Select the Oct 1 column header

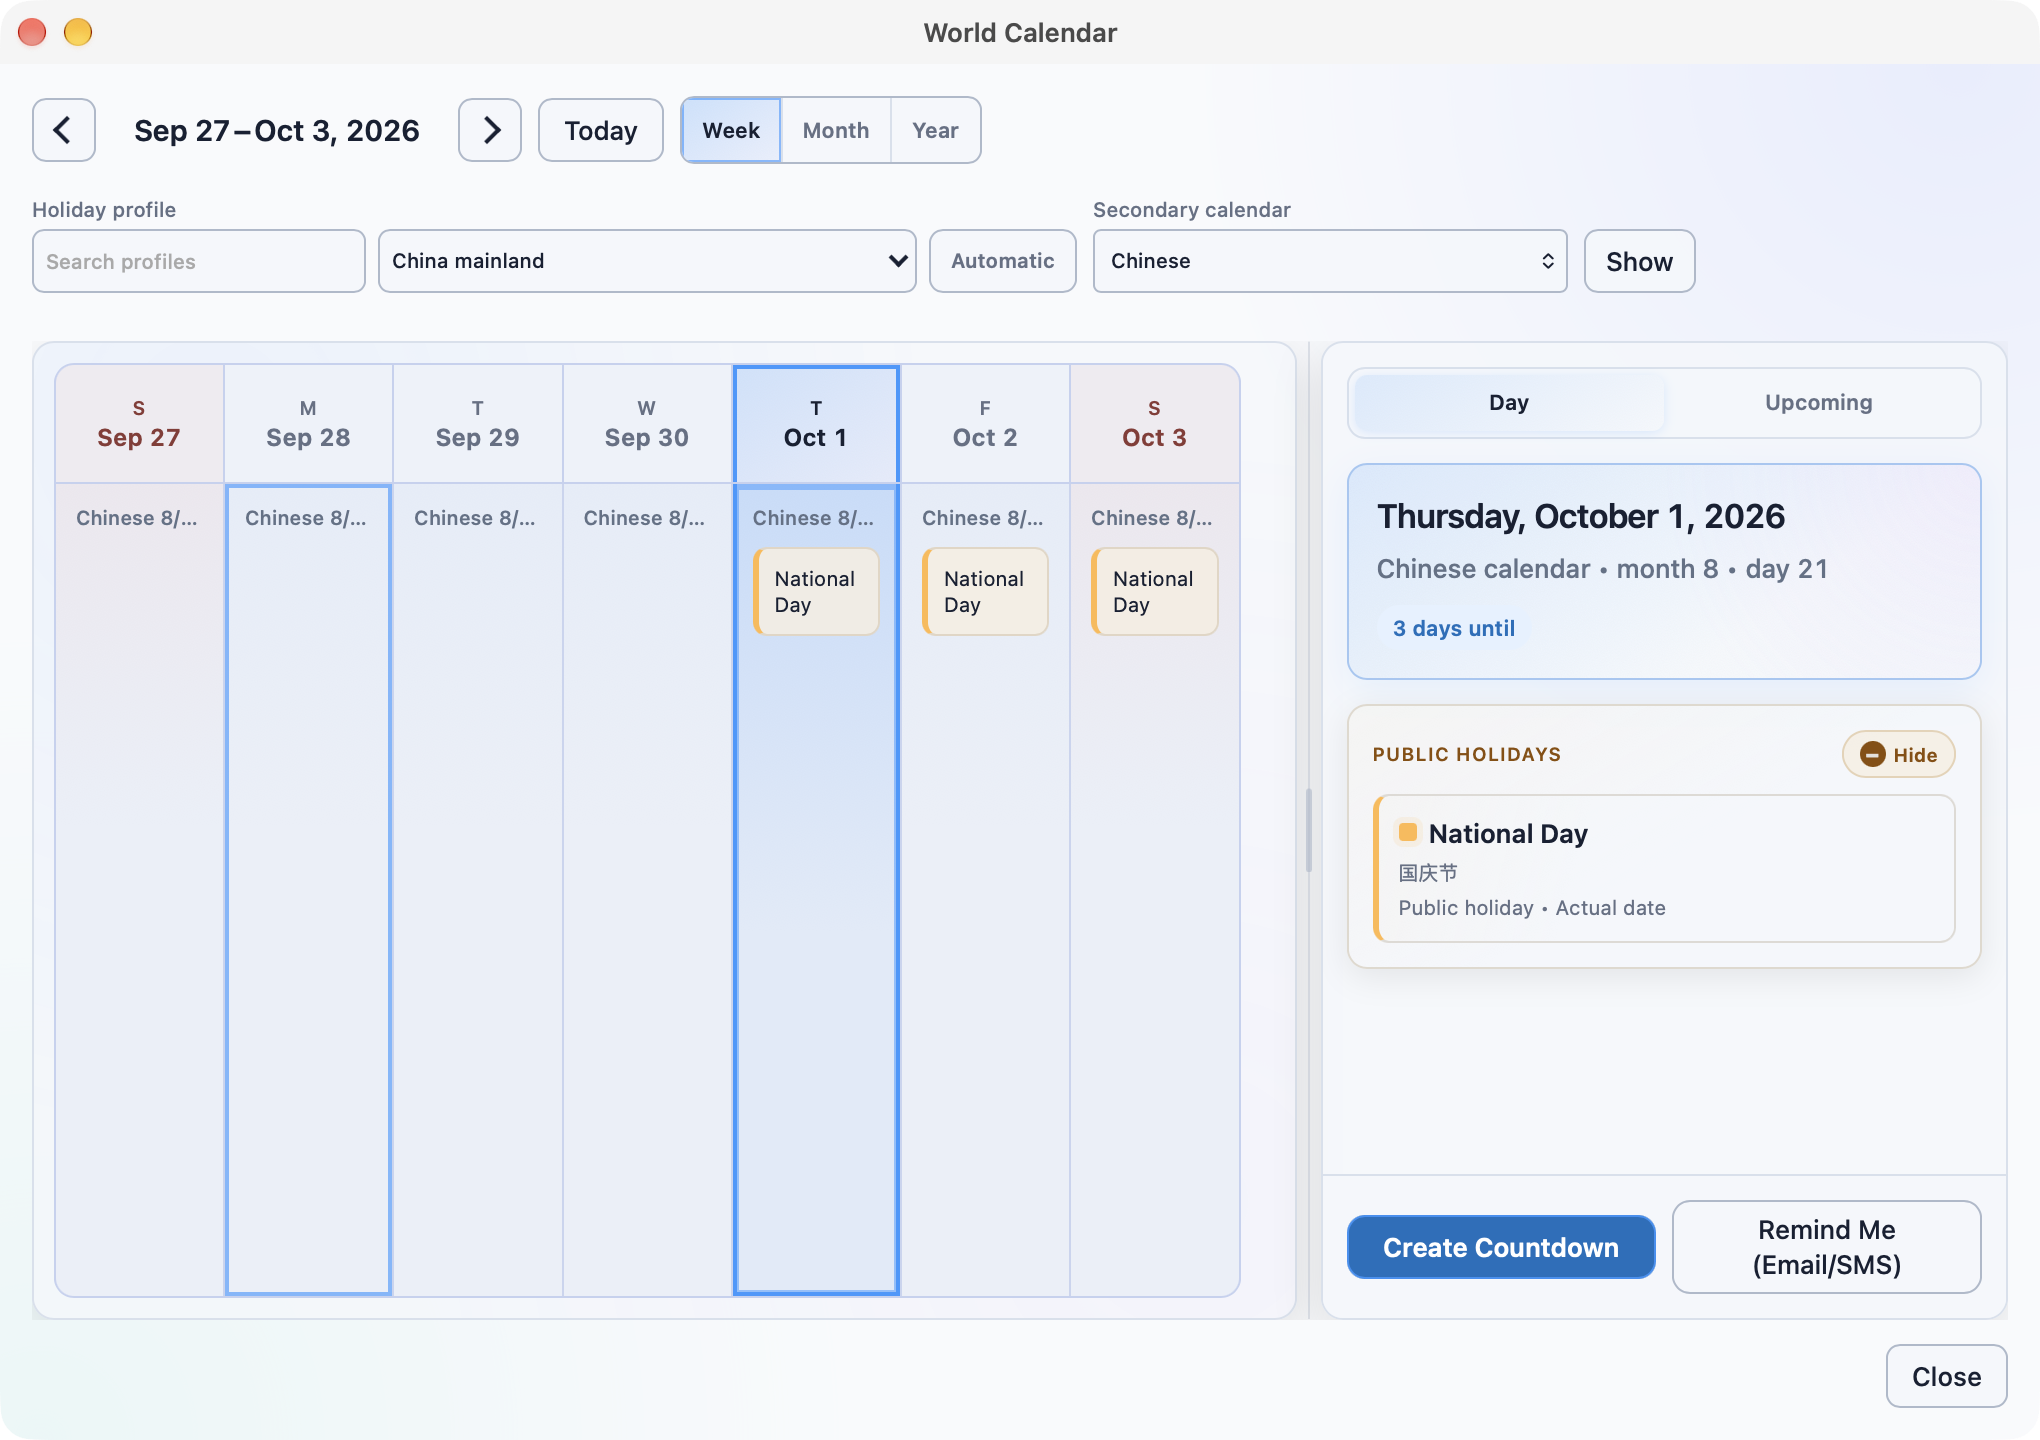[816, 424]
